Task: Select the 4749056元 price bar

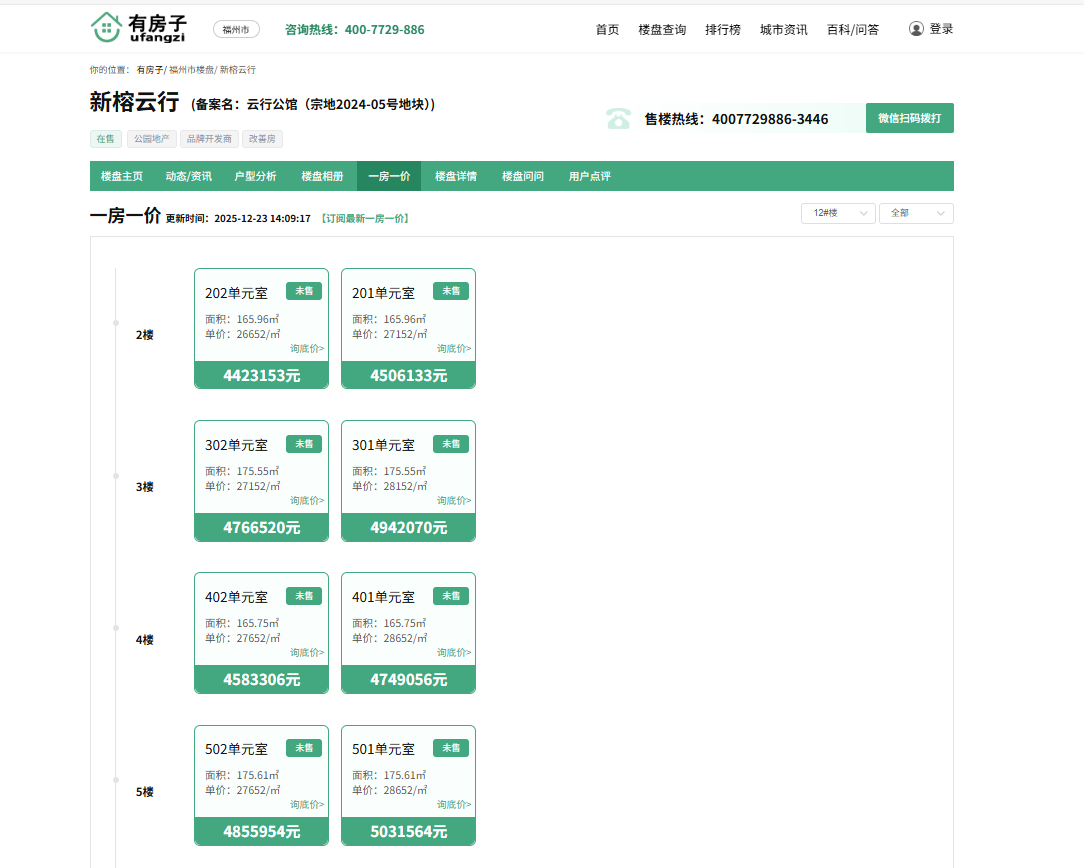Action: pos(408,680)
